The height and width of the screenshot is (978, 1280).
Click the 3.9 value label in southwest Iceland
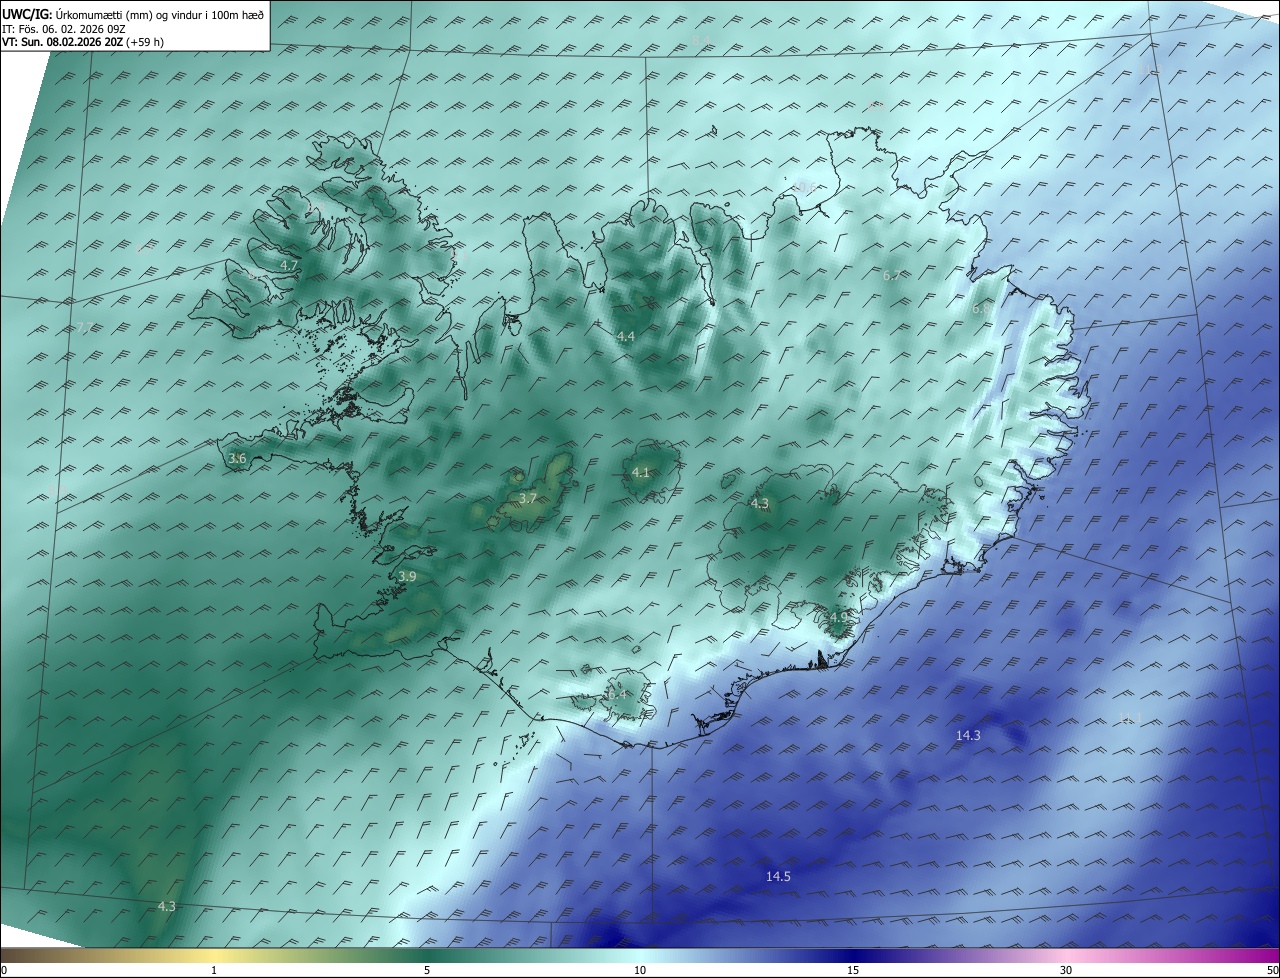(407, 576)
